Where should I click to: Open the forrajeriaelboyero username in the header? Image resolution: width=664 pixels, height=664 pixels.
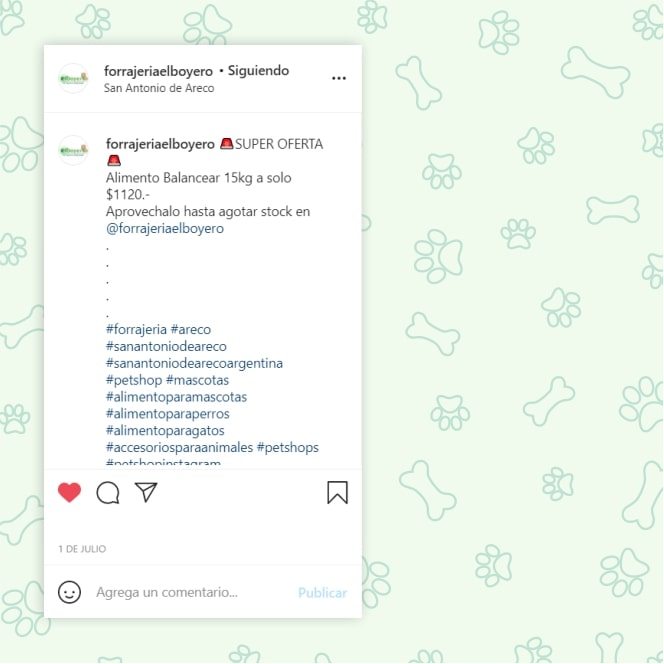click(x=158, y=71)
